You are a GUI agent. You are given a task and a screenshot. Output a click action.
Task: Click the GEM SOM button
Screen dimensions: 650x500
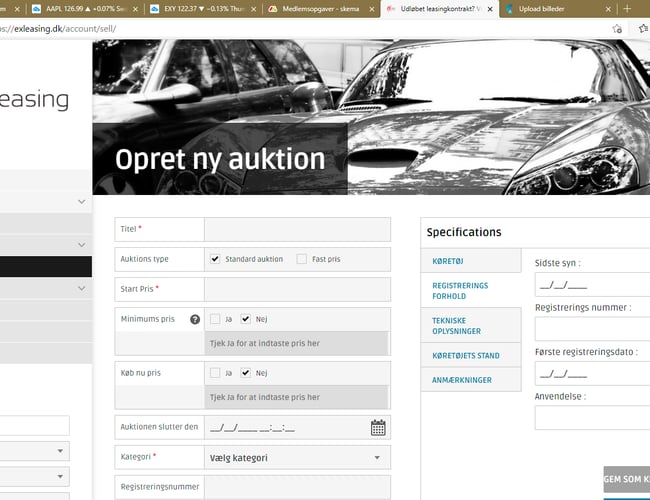(626, 479)
